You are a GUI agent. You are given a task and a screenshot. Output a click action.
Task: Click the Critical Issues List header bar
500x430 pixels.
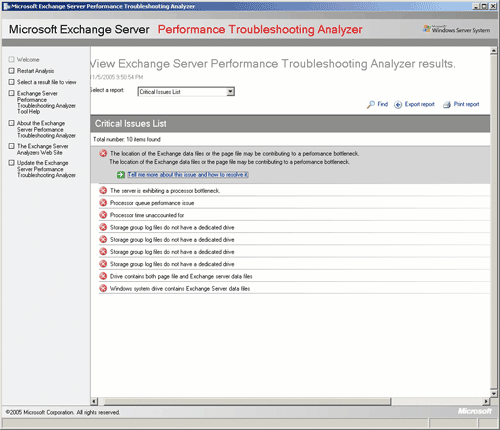(290, 124)
